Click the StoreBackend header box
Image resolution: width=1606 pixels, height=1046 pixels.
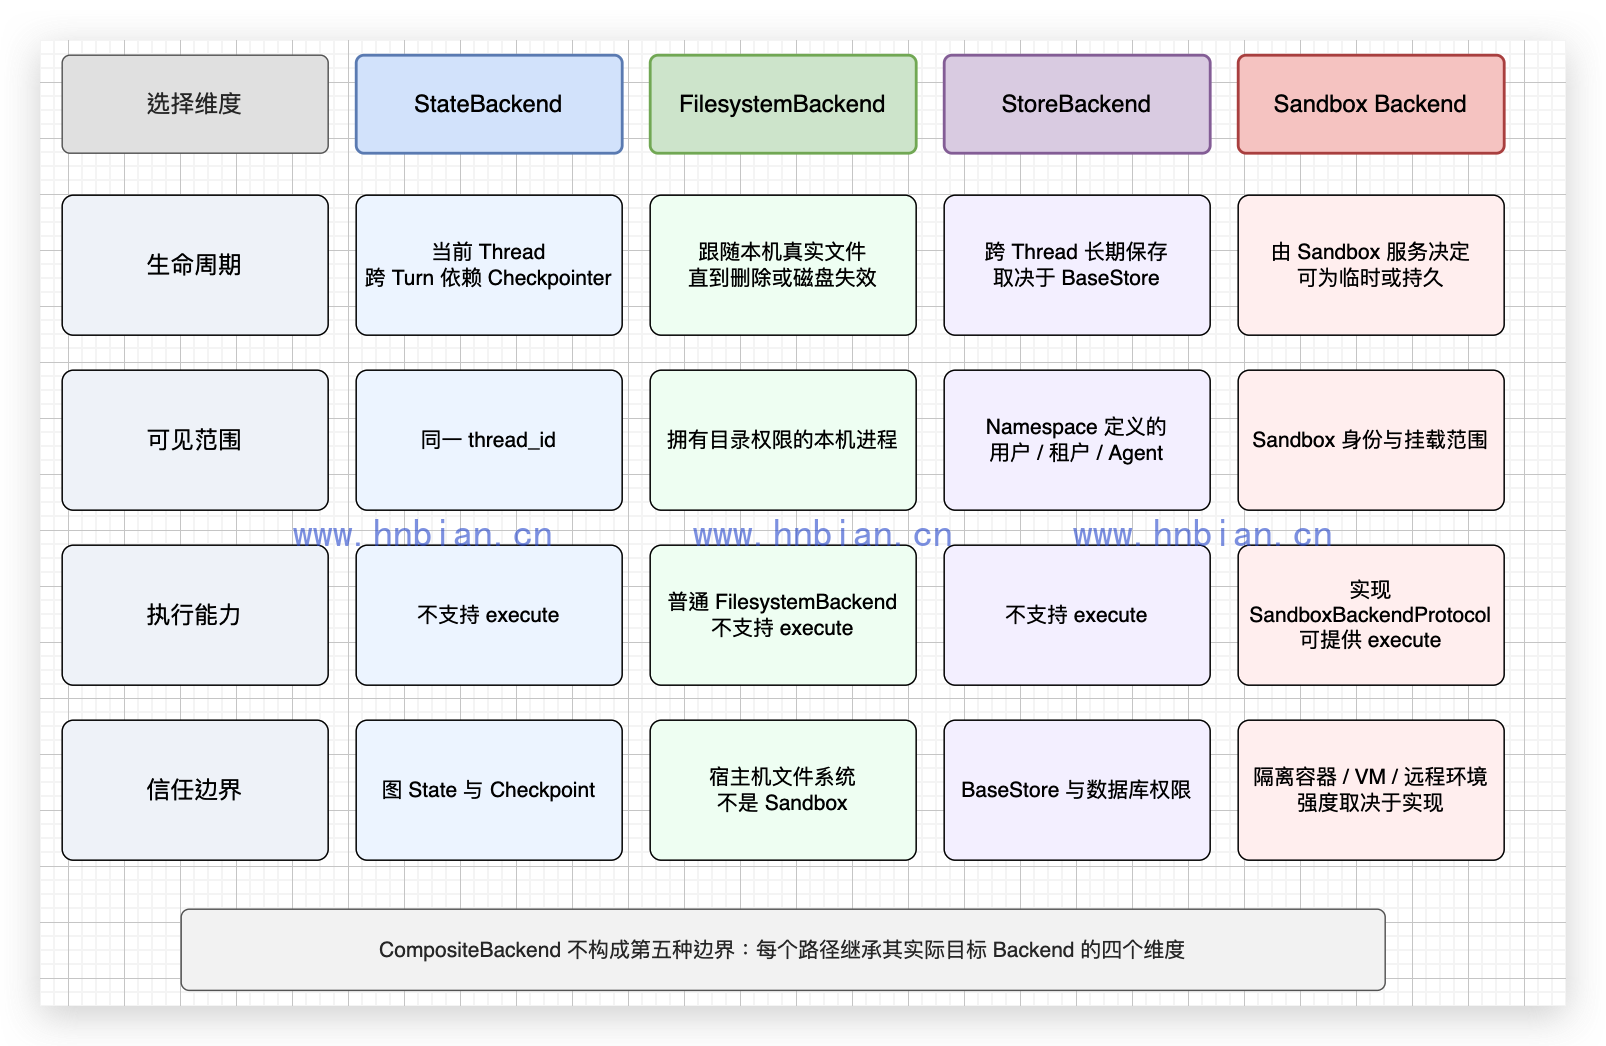coord(1077,104)
